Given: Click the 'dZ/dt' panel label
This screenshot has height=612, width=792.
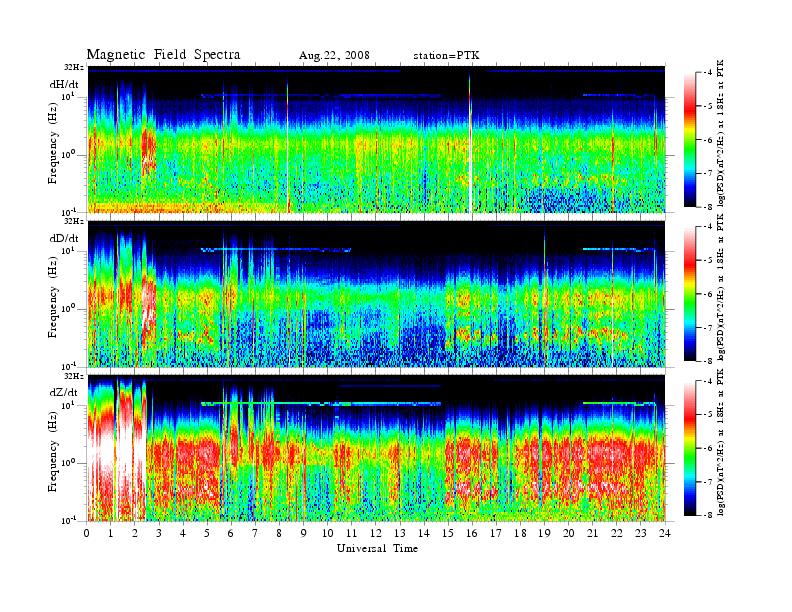Looking at the screenshot, I should [x=64, y=392].
